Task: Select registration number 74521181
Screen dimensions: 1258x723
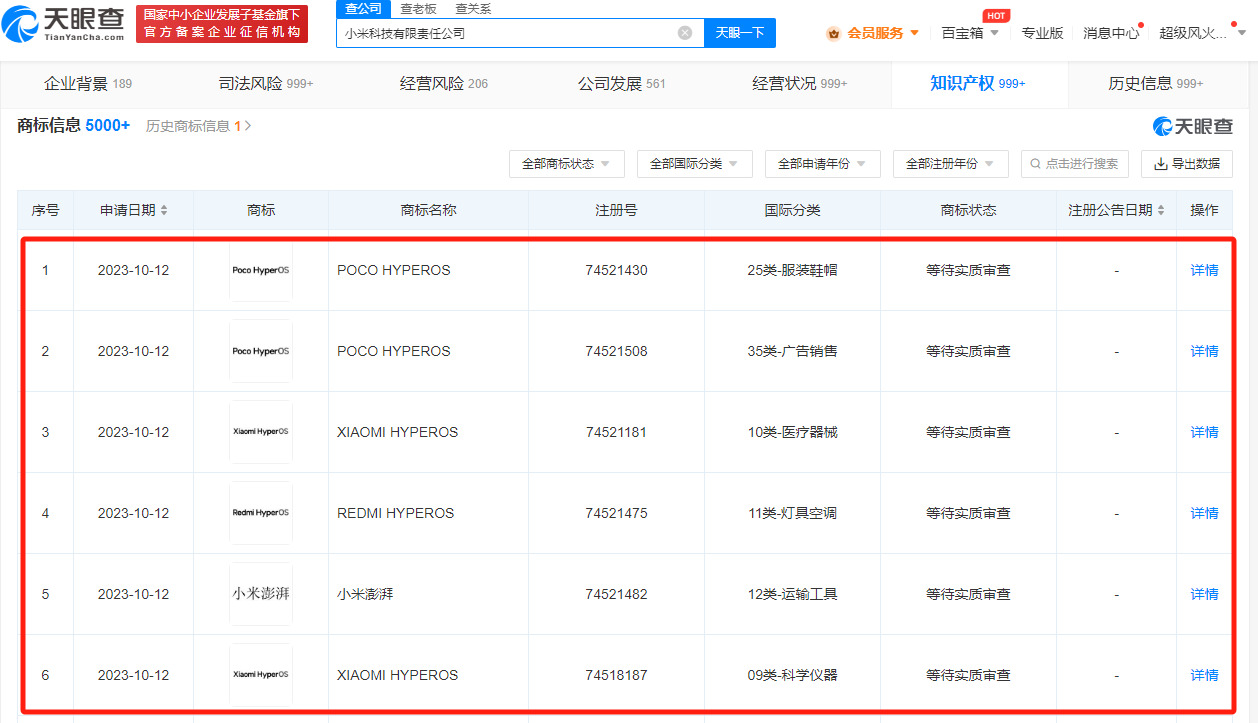Action: [616, 432]
